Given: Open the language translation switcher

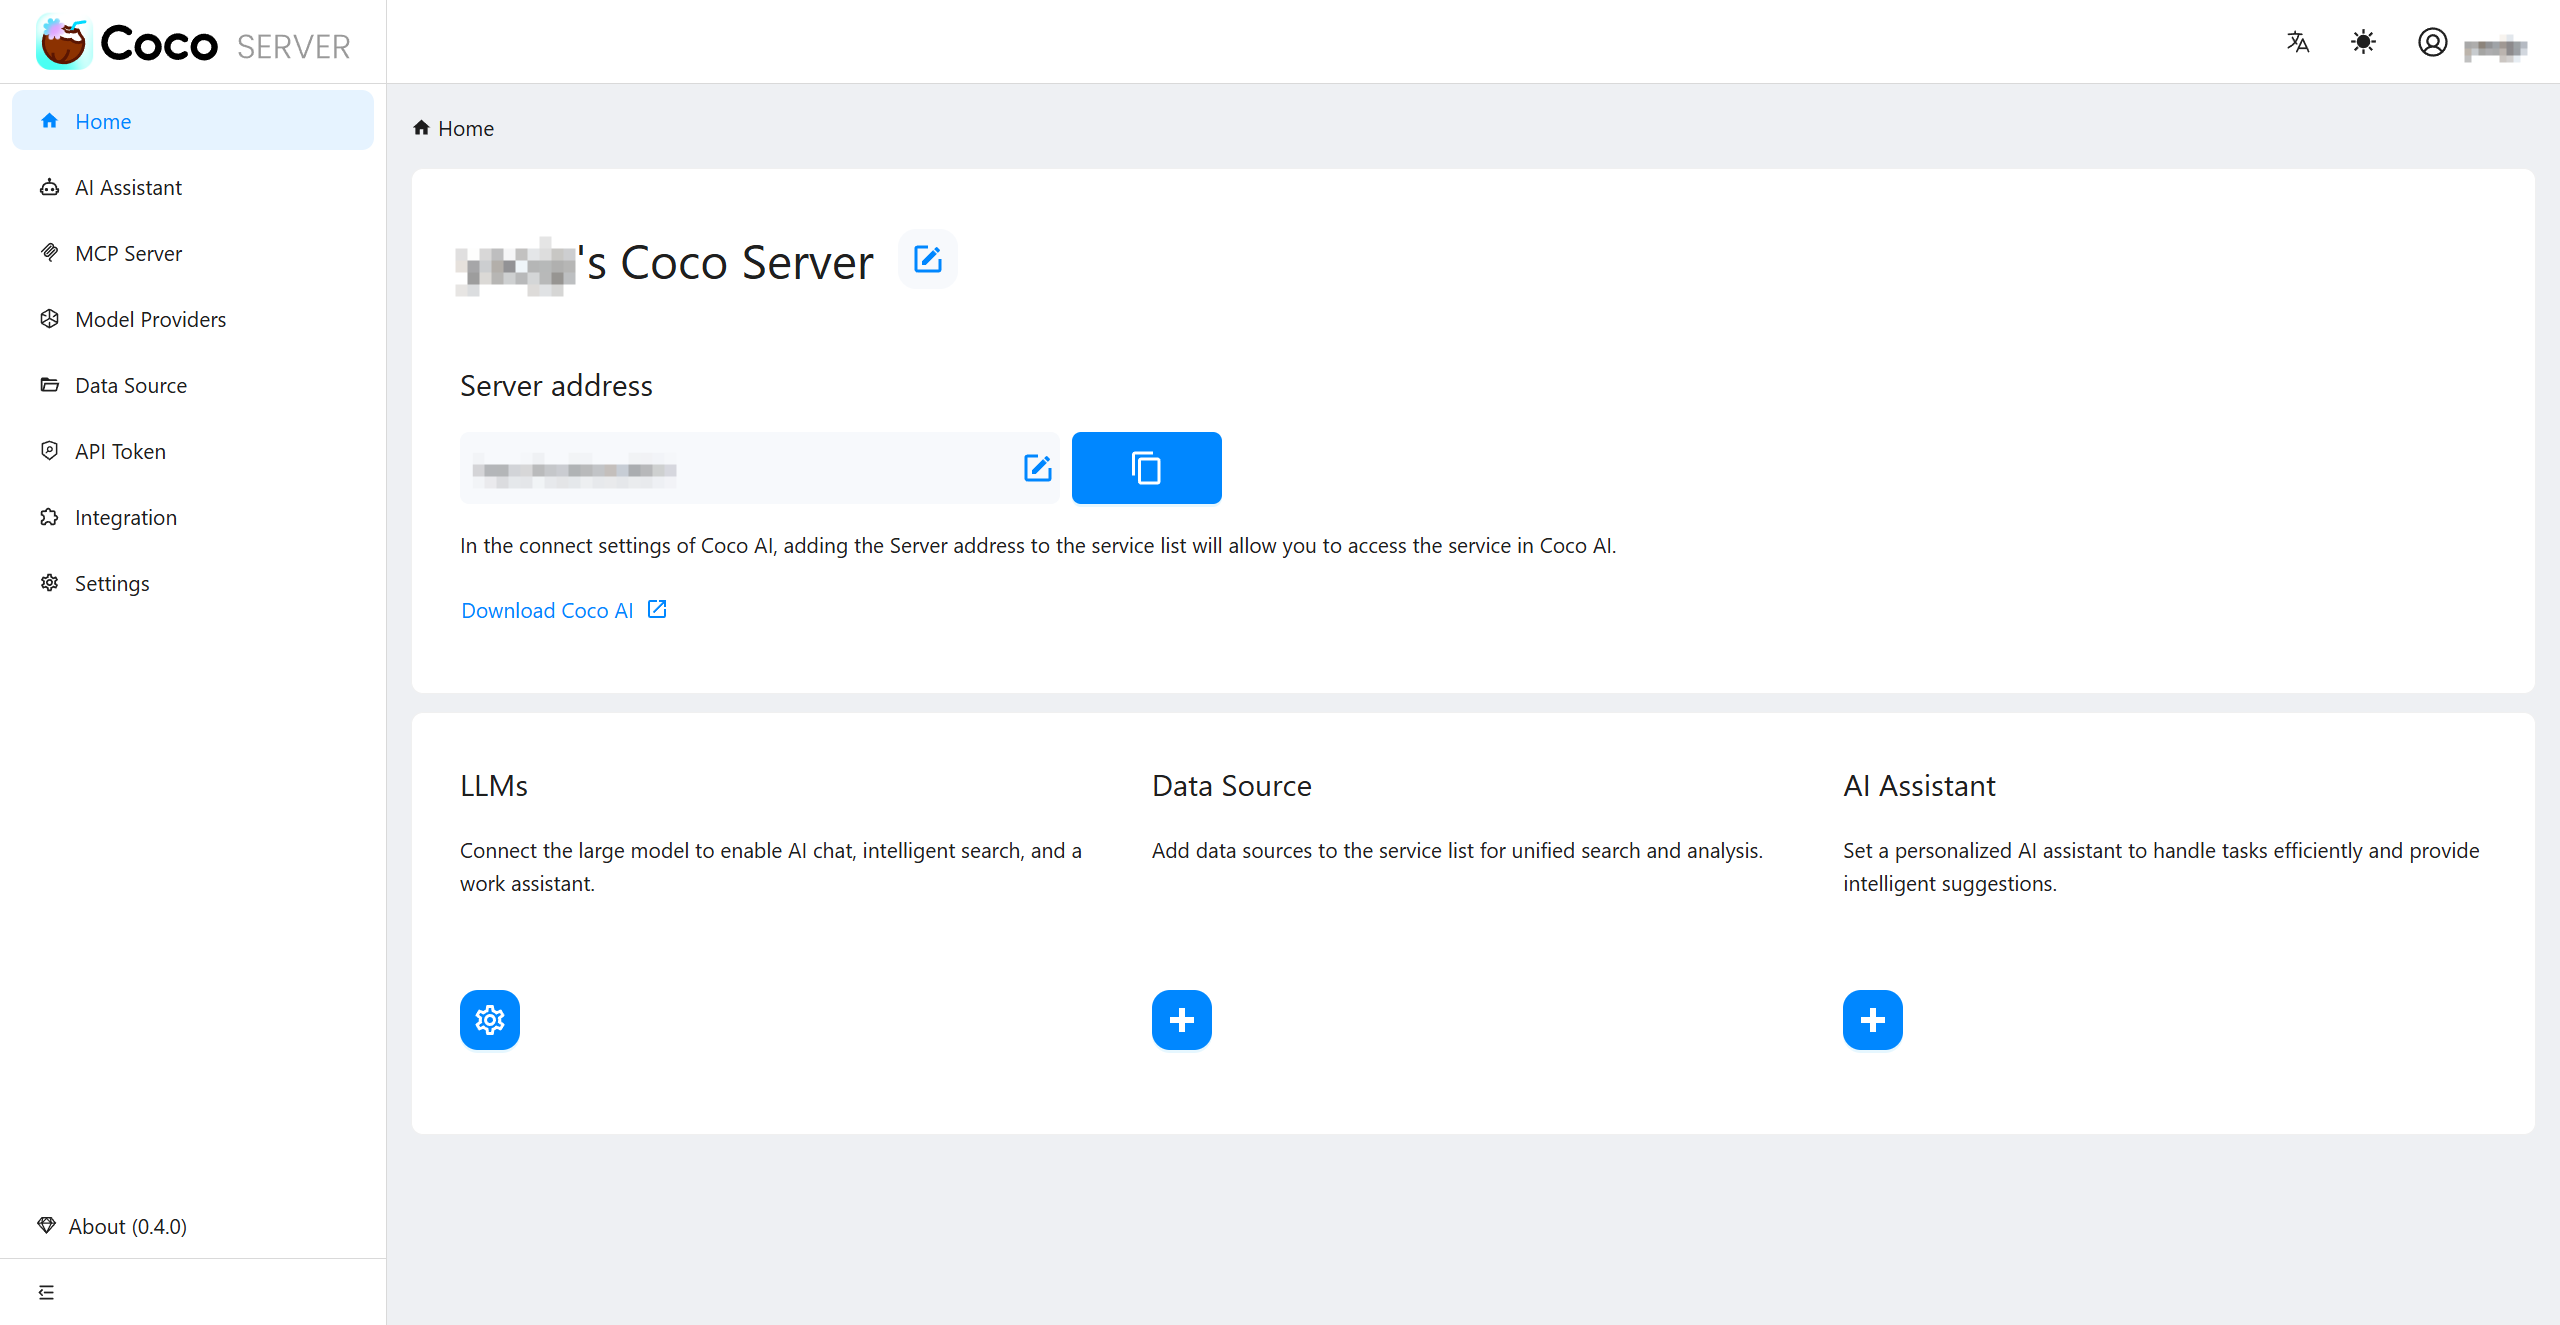Looking at the screenshot, I should pyautogui.click(x=2298, y=42).
